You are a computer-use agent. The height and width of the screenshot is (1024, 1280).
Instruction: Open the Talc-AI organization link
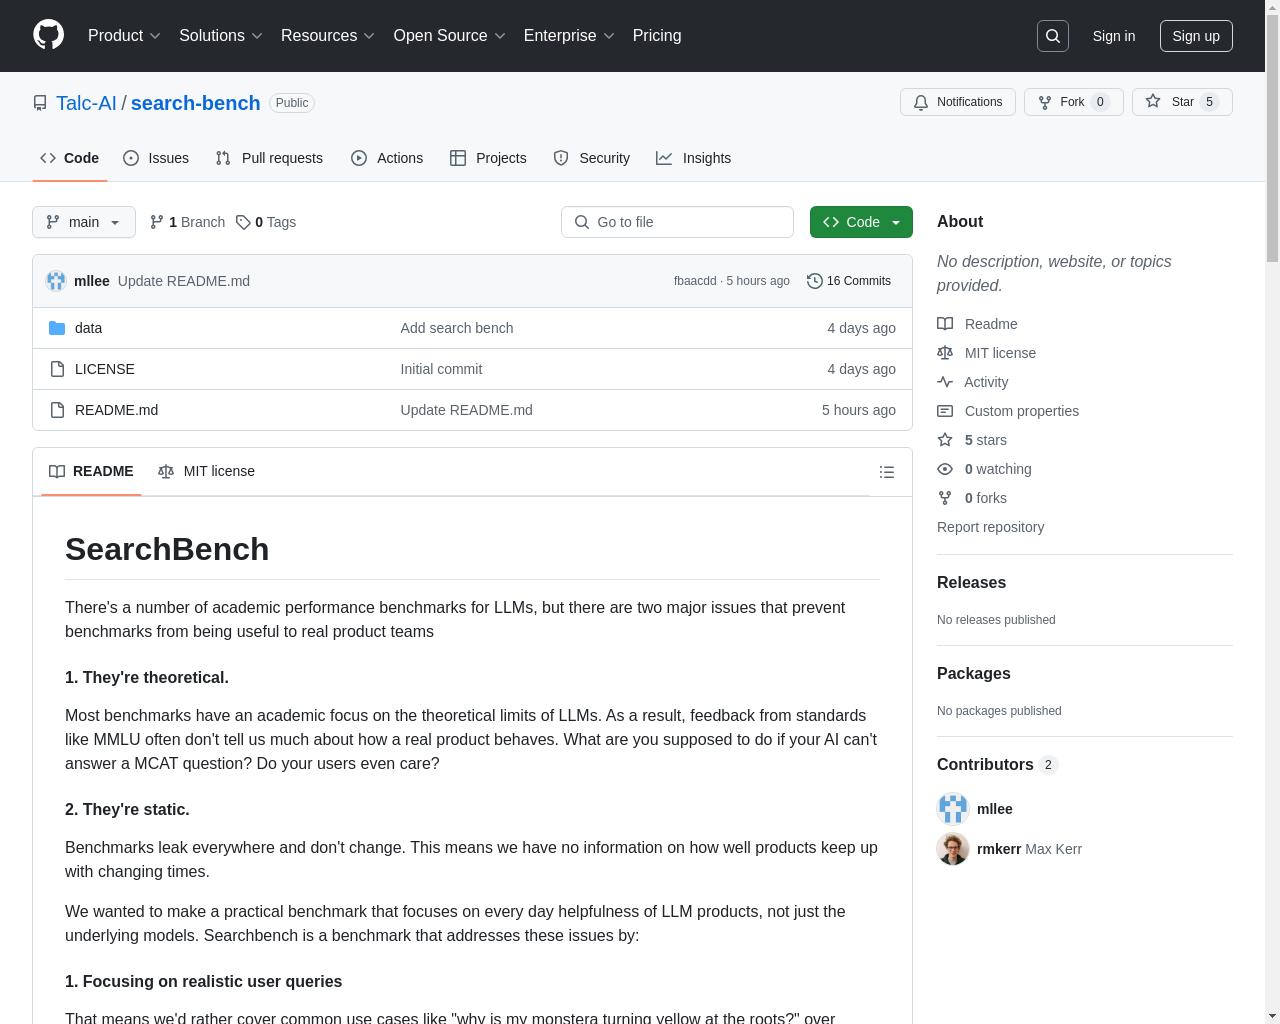(x=86, y=103)
